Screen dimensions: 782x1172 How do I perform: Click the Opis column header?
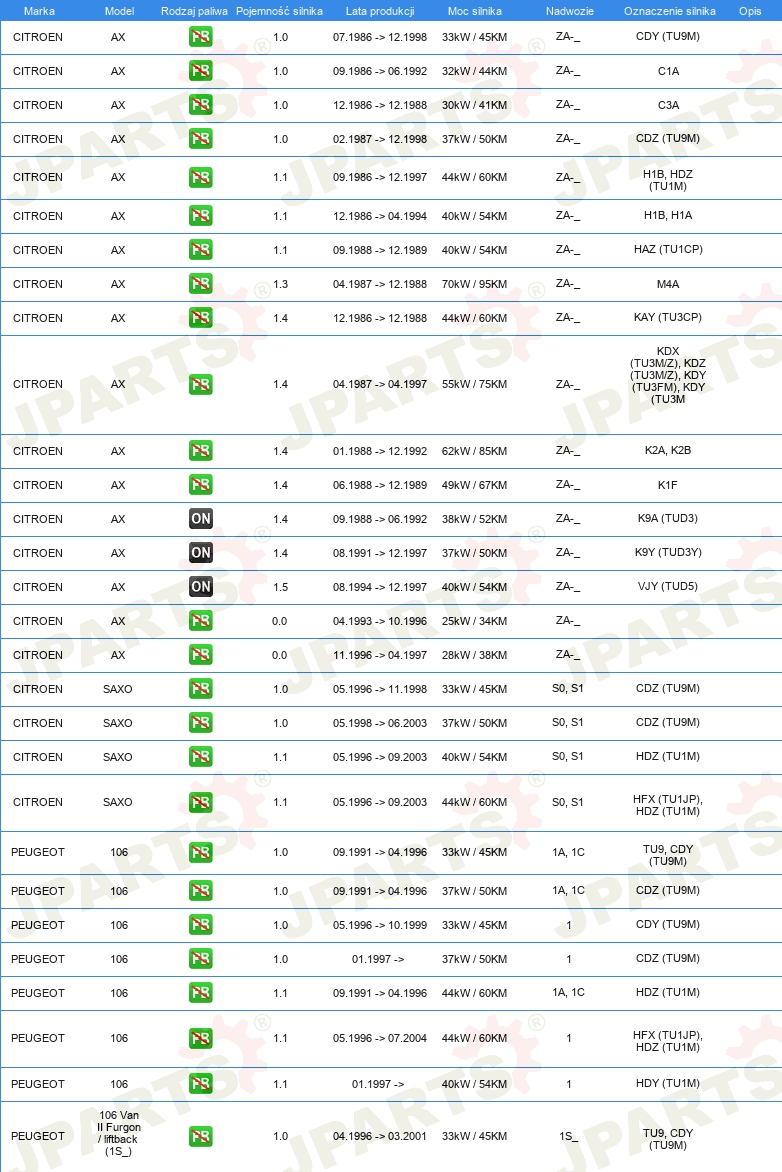tap(750, 11)
